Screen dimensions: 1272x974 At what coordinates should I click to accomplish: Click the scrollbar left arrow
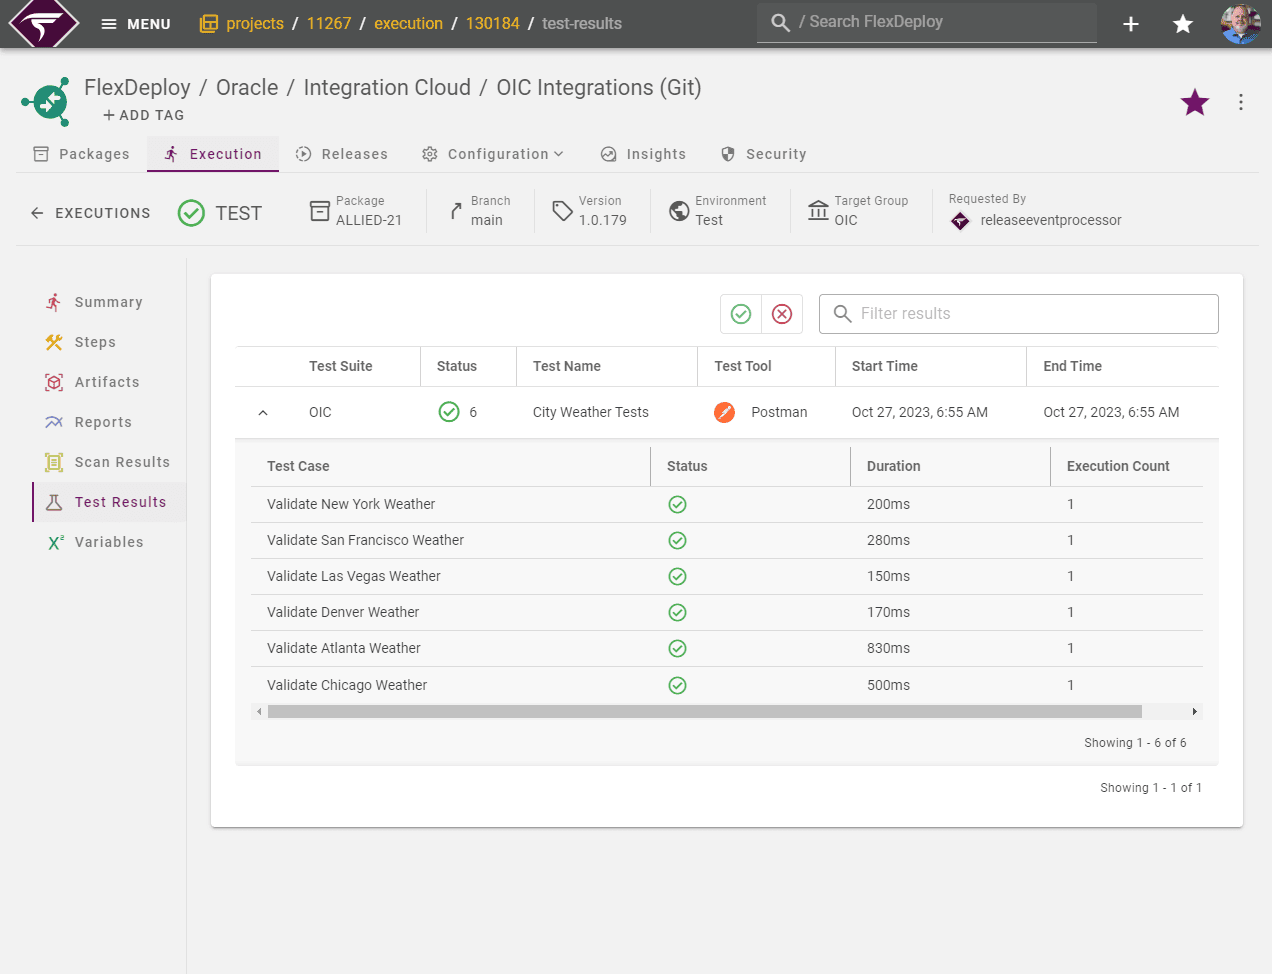259,712
